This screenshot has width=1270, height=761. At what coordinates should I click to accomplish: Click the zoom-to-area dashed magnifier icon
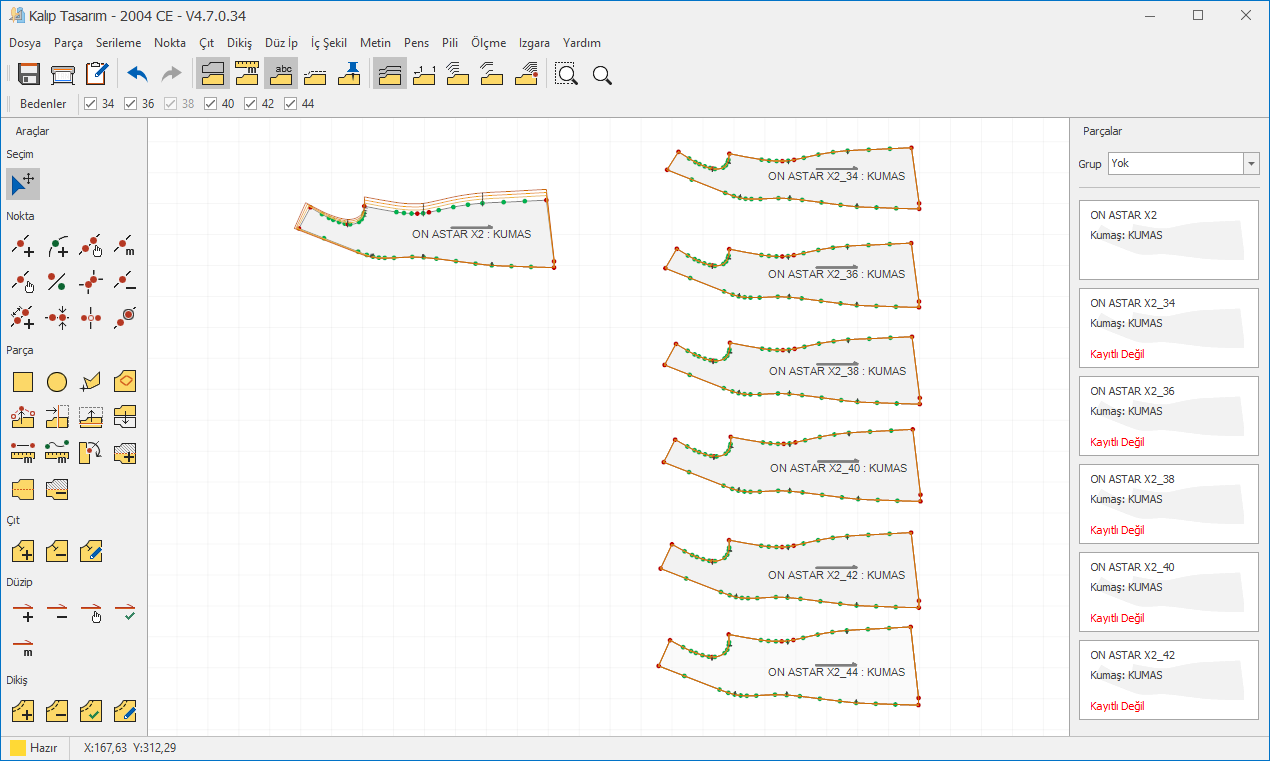[x=567, y=74]
